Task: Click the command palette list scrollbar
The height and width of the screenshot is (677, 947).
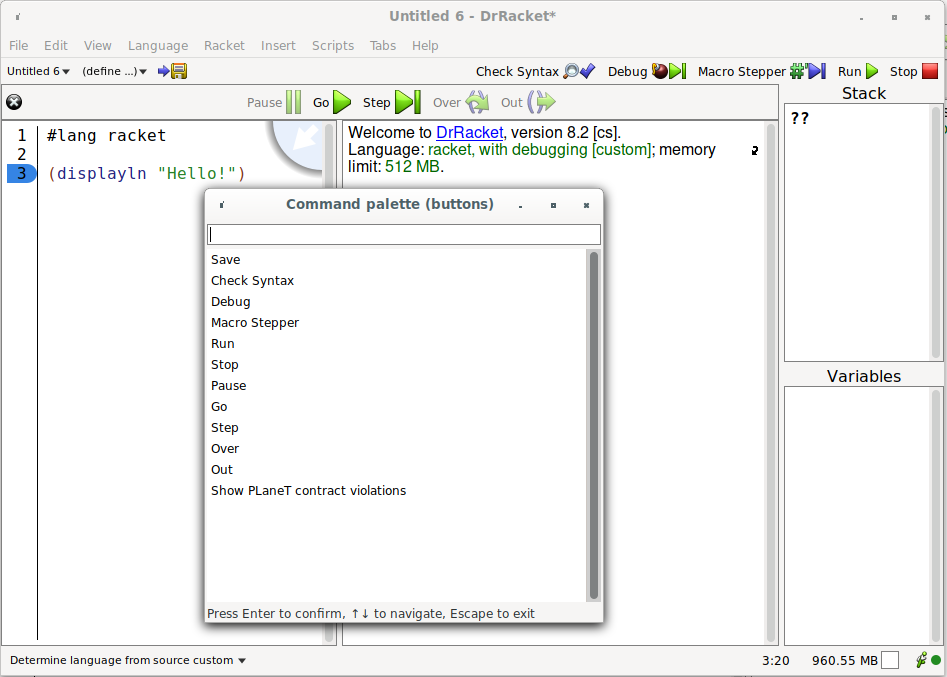Action: [x=594, y=426]
